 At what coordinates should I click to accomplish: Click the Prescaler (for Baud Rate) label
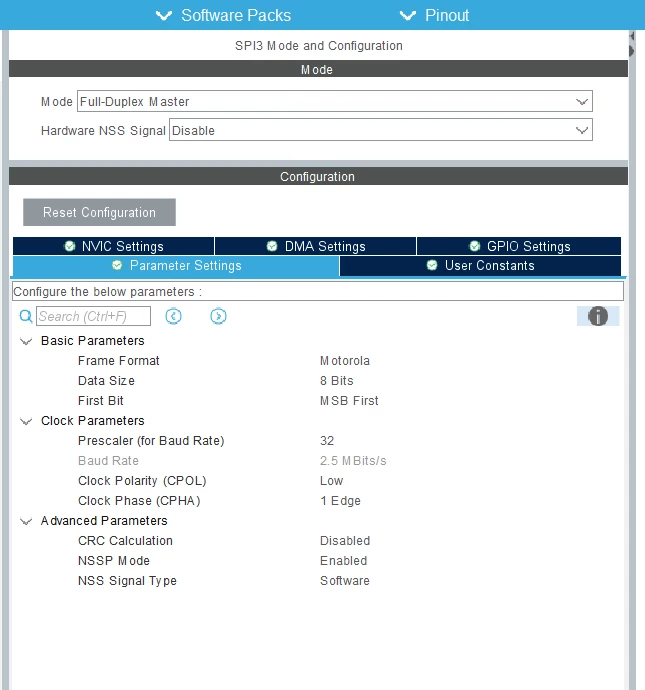pyautogui.click(x=151, y=441)
